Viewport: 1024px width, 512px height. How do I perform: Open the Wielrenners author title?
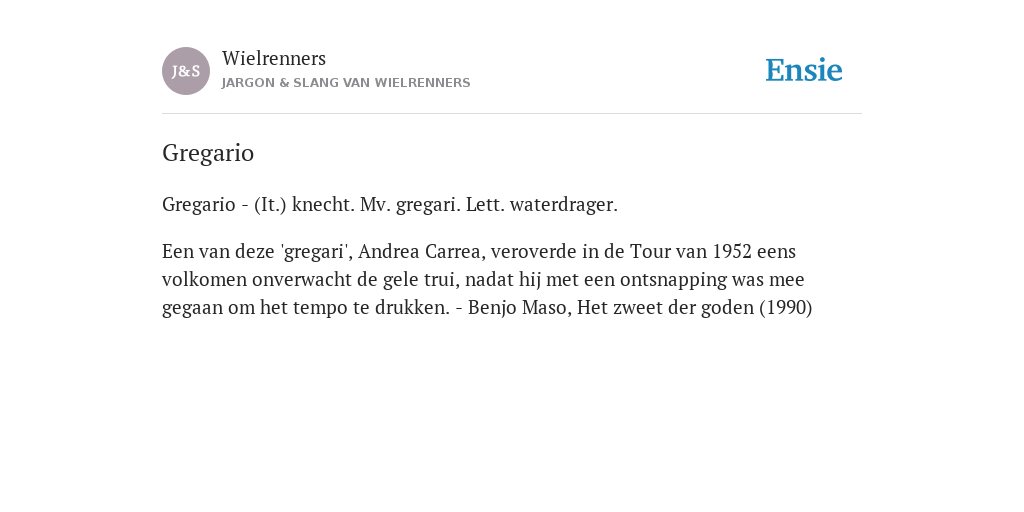tap(274, 58)
